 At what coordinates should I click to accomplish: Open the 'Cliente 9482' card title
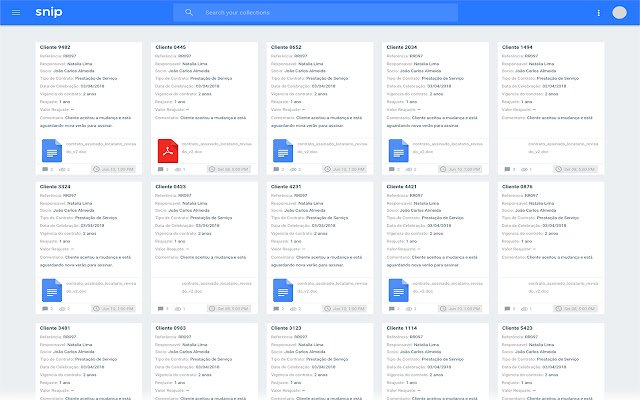(x=55, y=47)
